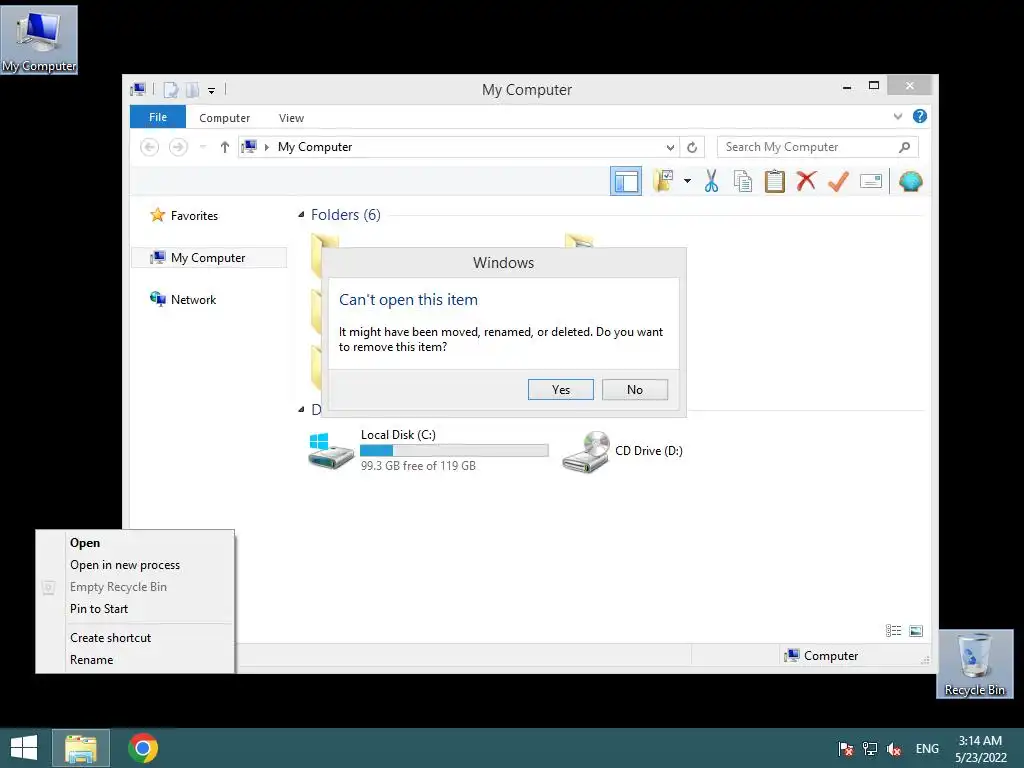Screen dimensions: 1024x768
Task: Click the Local Disk (C:) usage bar
Action: pyautogui.click(x=455, y=451)
